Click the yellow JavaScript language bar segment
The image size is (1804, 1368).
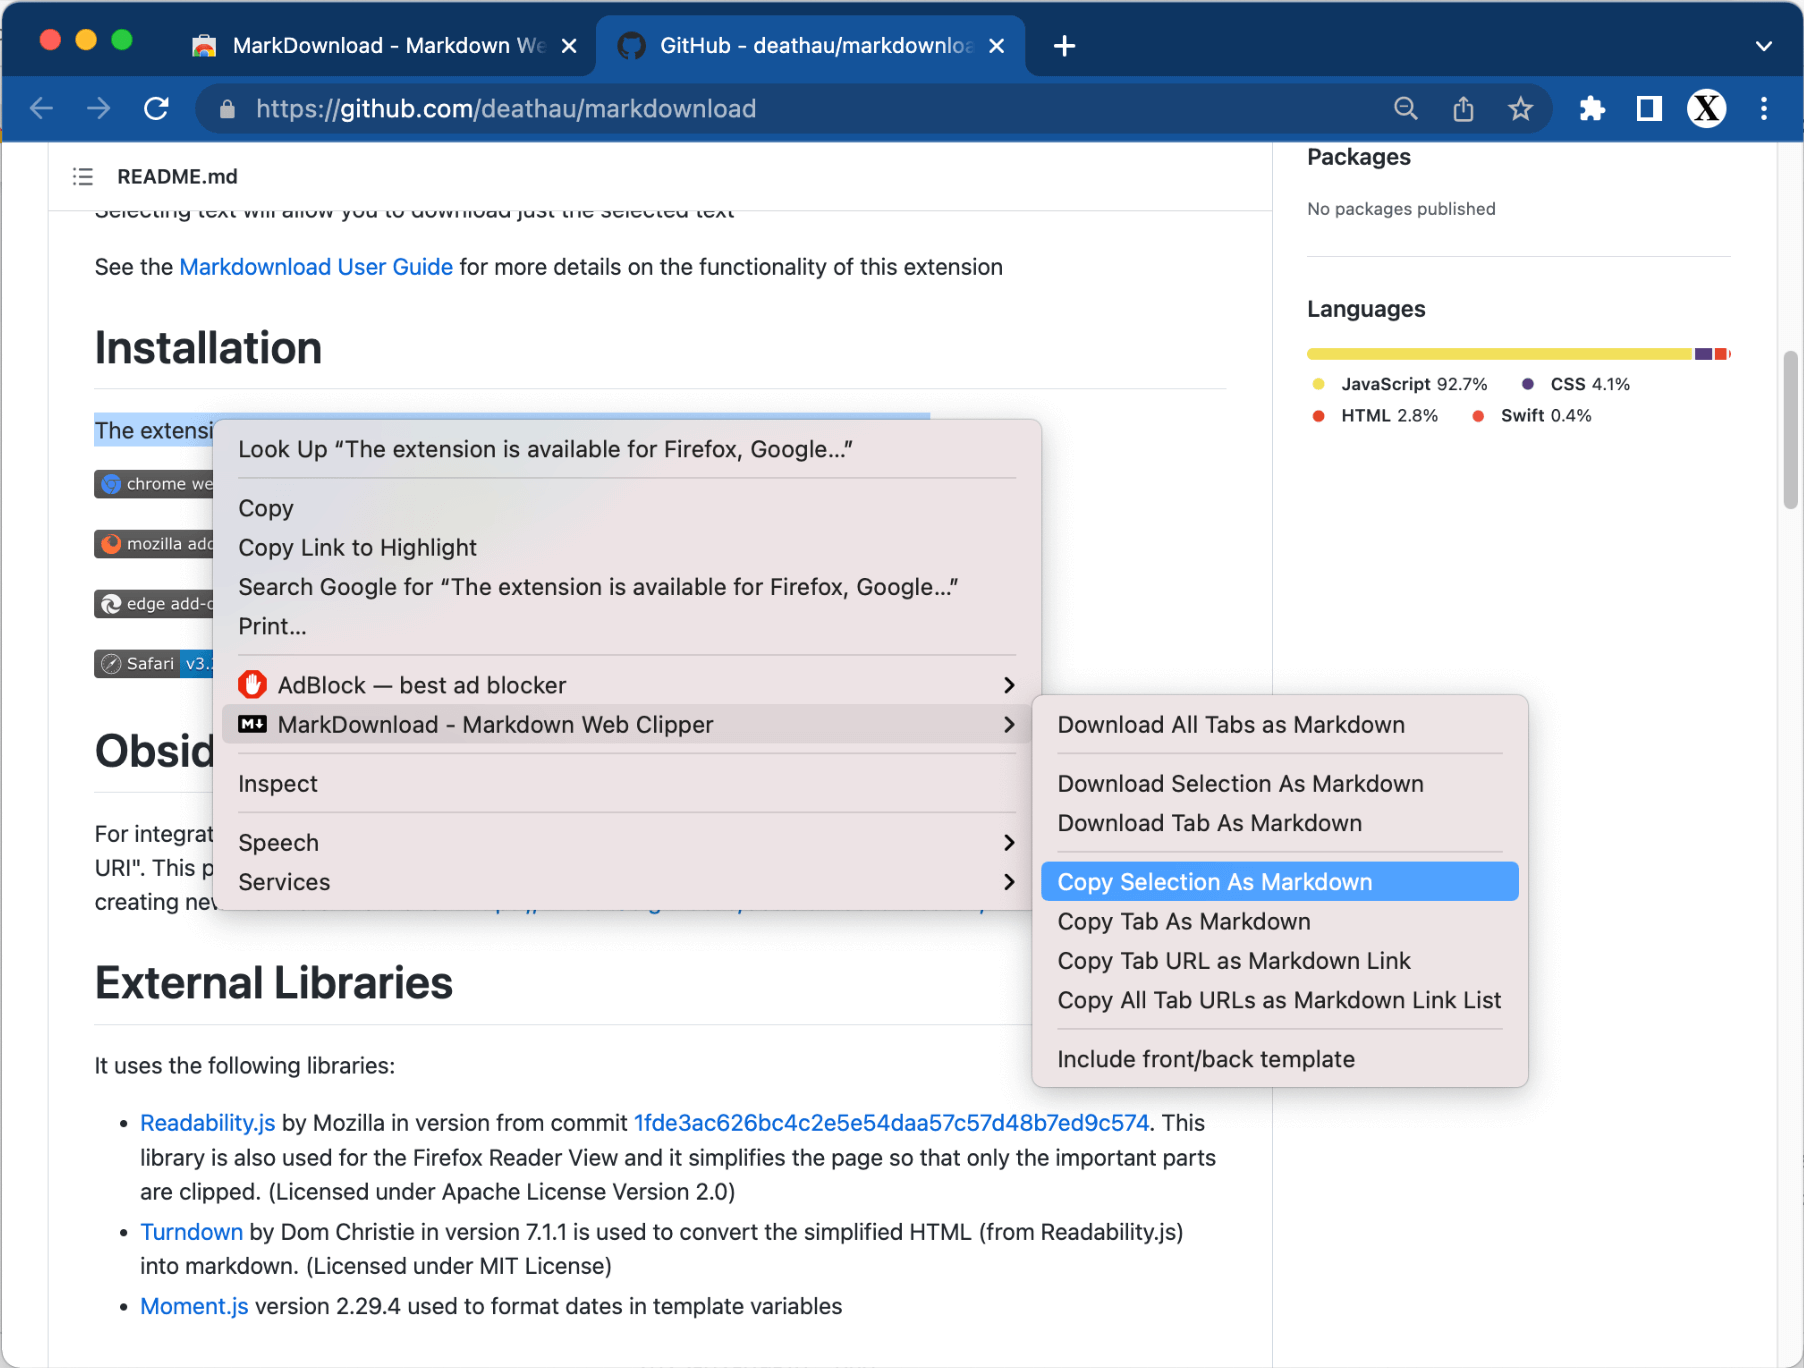pyautogui.click(x=1499, y=354)
